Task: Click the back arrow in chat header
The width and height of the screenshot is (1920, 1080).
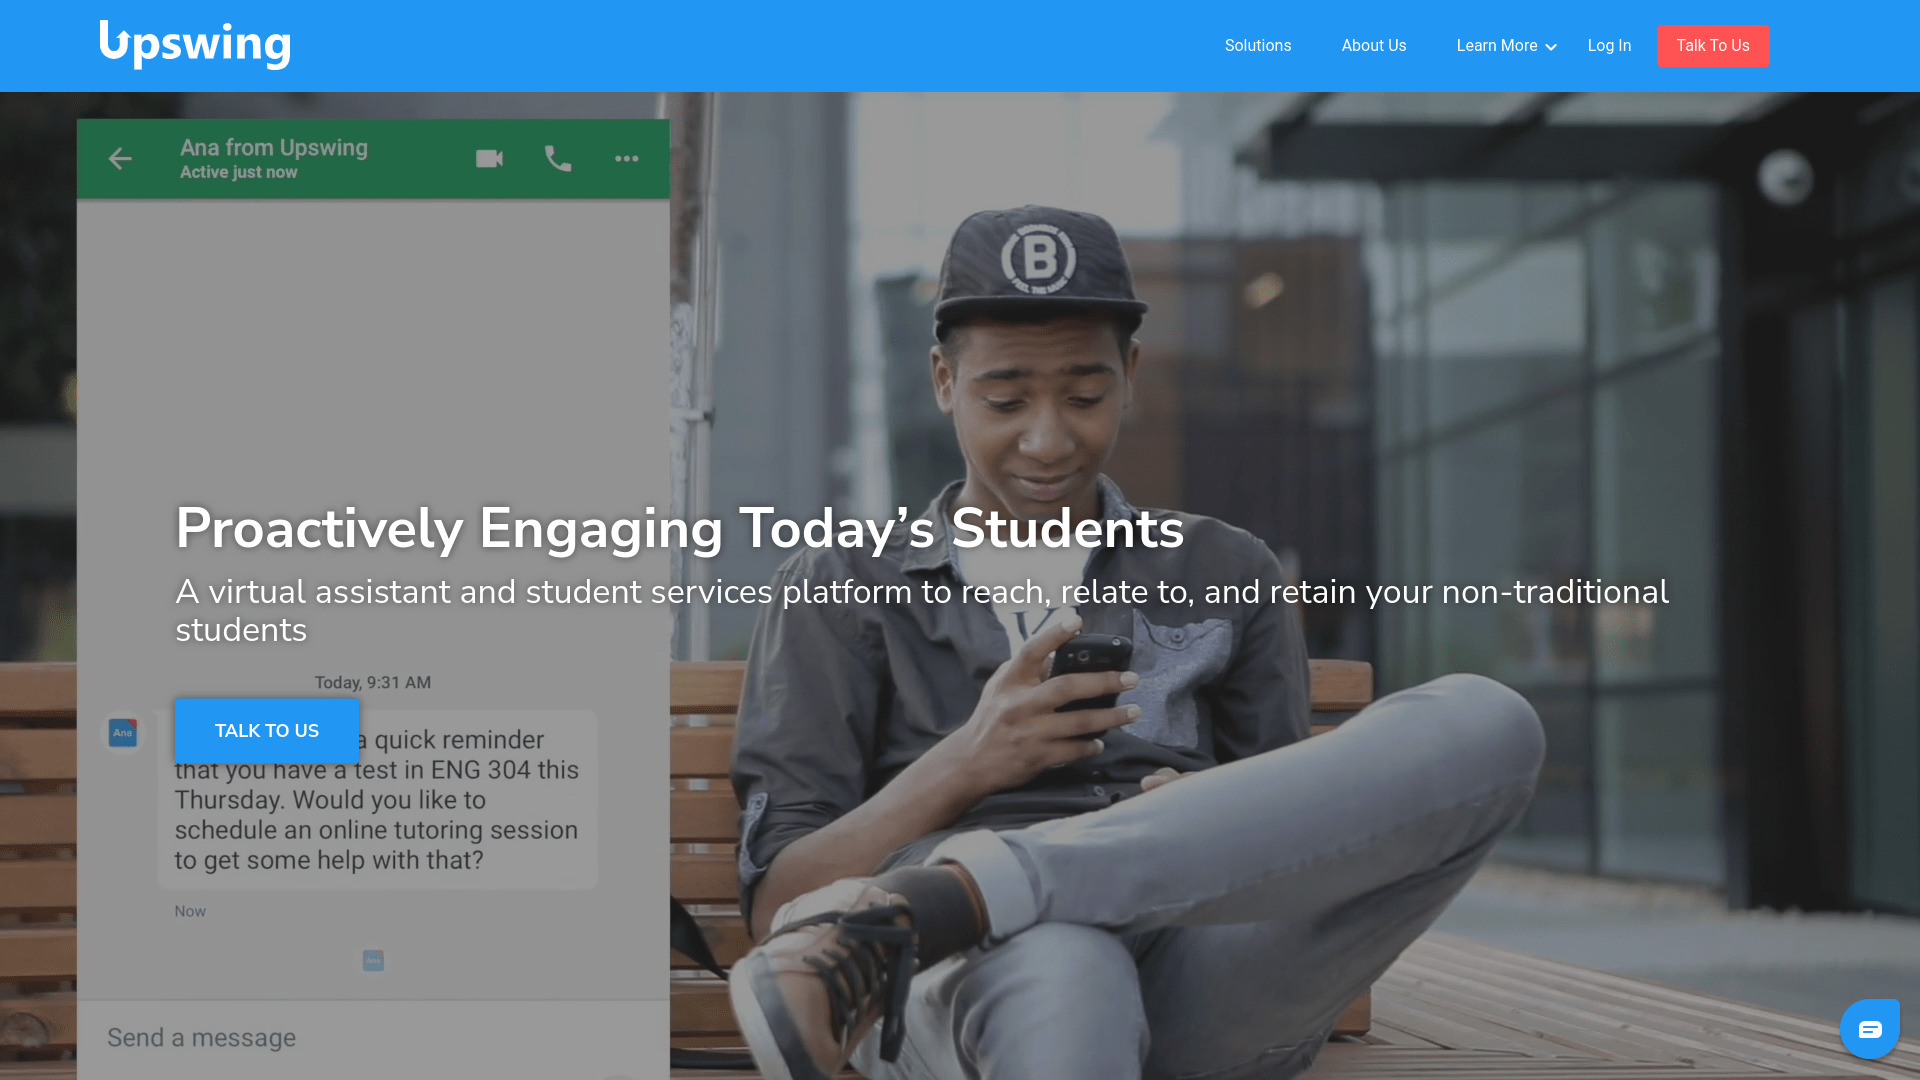Action: [x=120, y=159]
